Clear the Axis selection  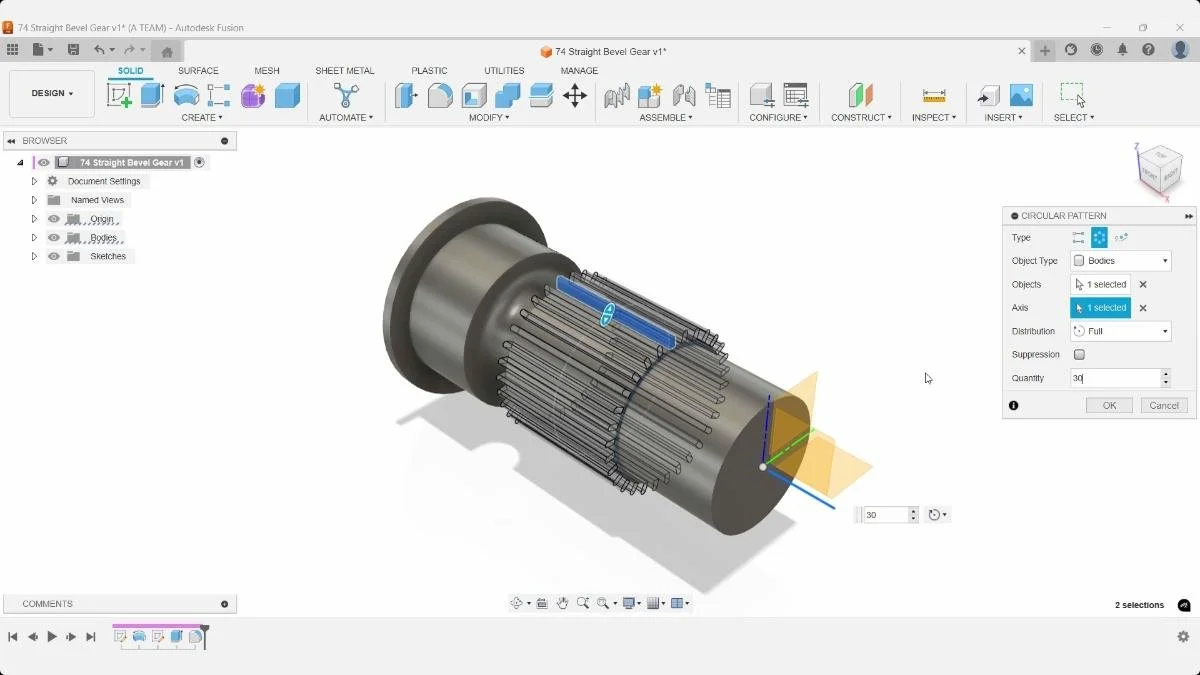point(1143,308)
